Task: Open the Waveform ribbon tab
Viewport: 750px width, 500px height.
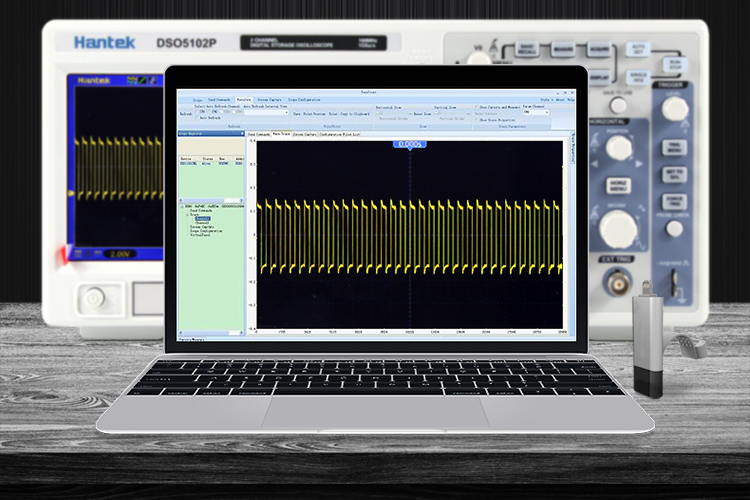Action: [243, 100]
